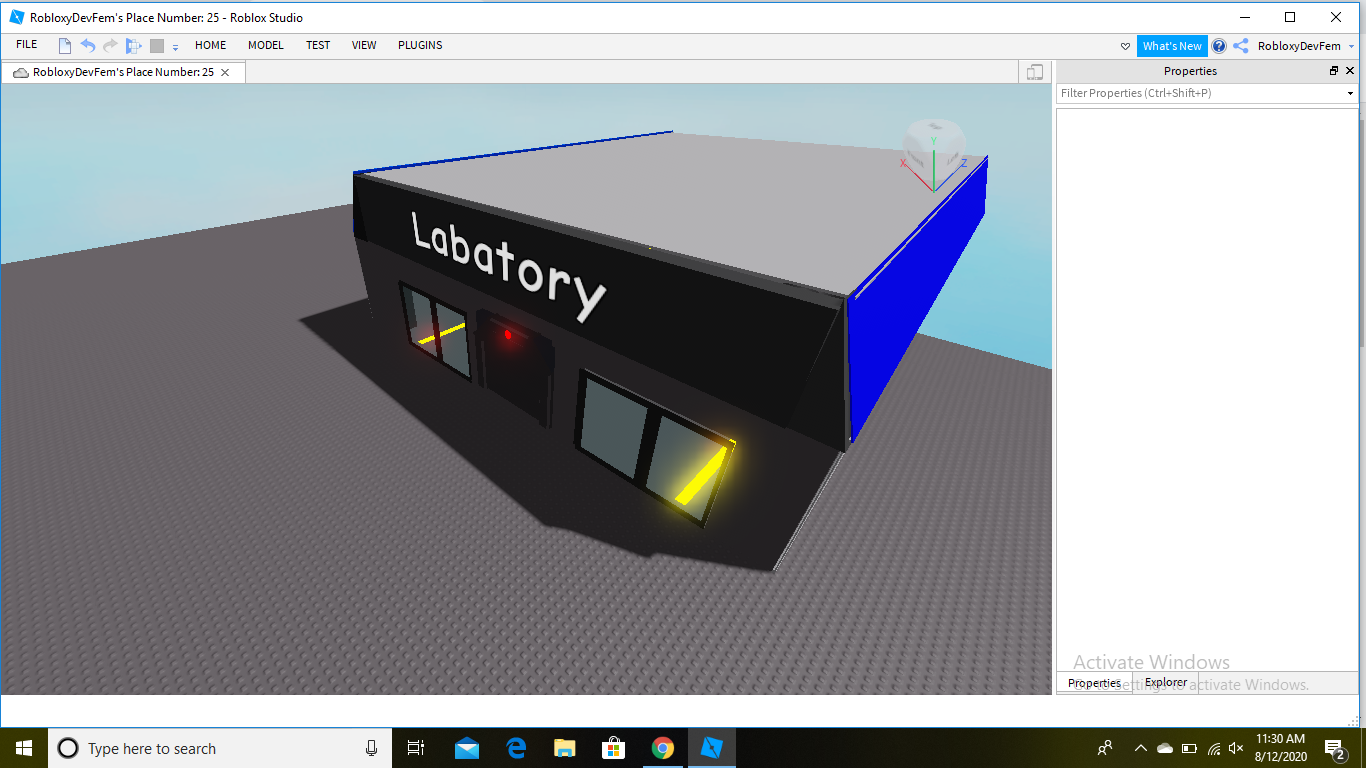1366x768 pixels.
Task: Click the muted volume speaker icon
Action: pyautogui.click(x=1236, y=748)
